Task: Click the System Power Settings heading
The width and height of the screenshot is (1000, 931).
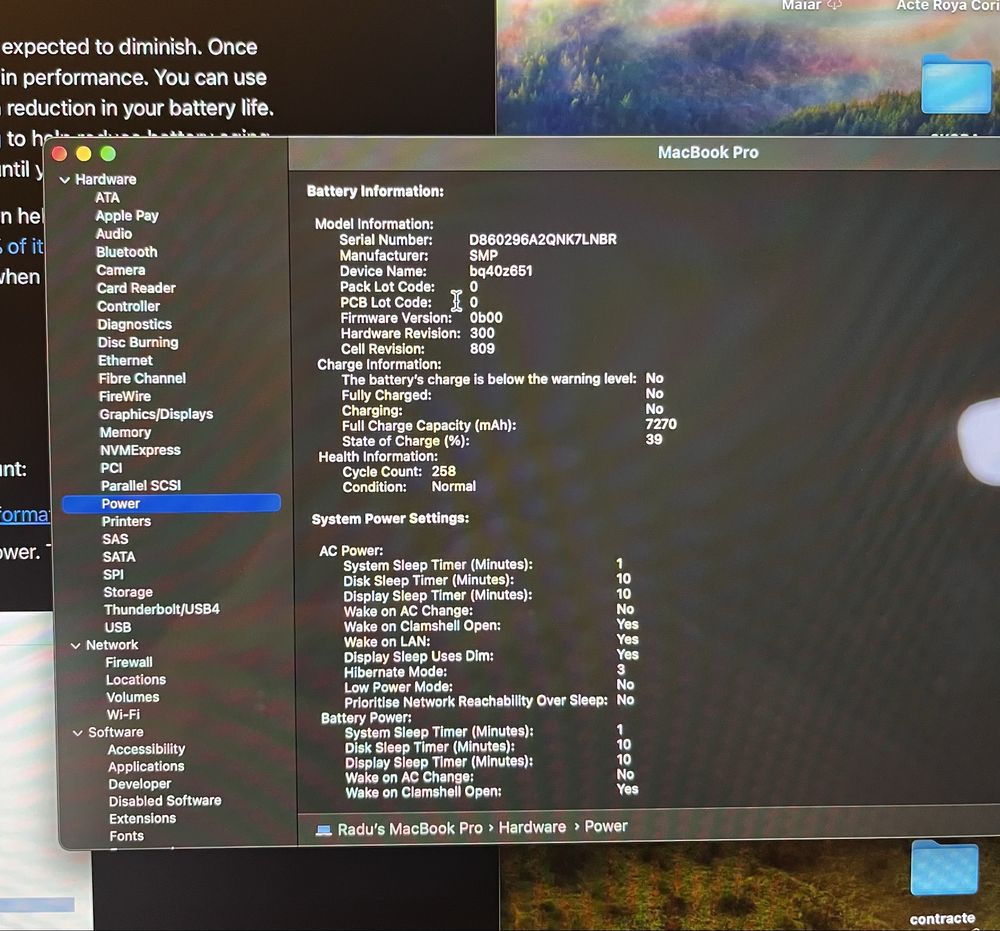Action: [390, 518]
